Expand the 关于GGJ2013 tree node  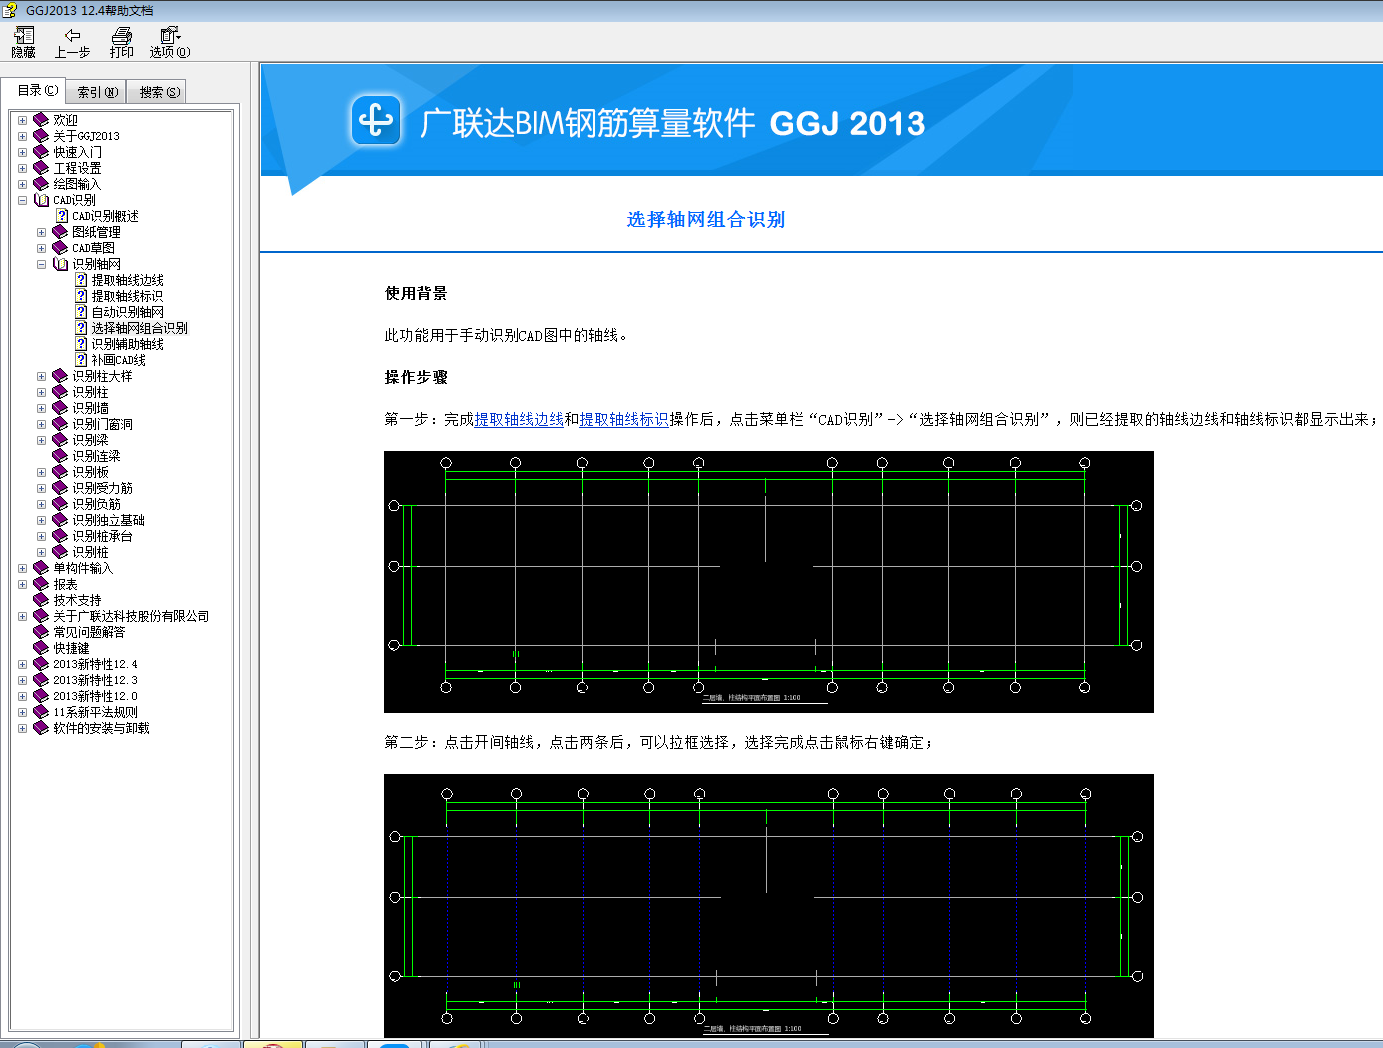(22, 136)
